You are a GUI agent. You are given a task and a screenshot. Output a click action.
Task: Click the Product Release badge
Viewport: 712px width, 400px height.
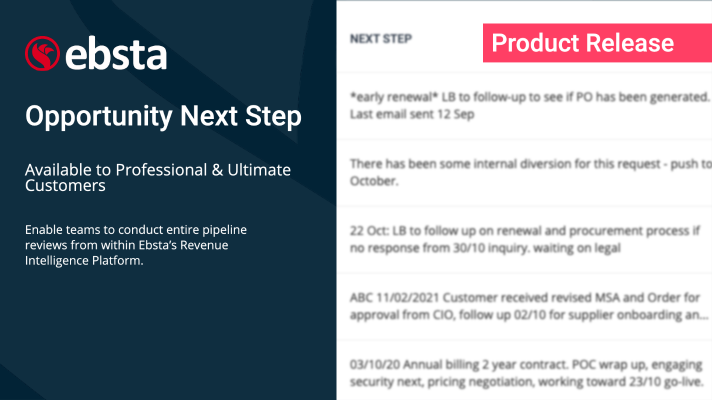pos(583,43)
